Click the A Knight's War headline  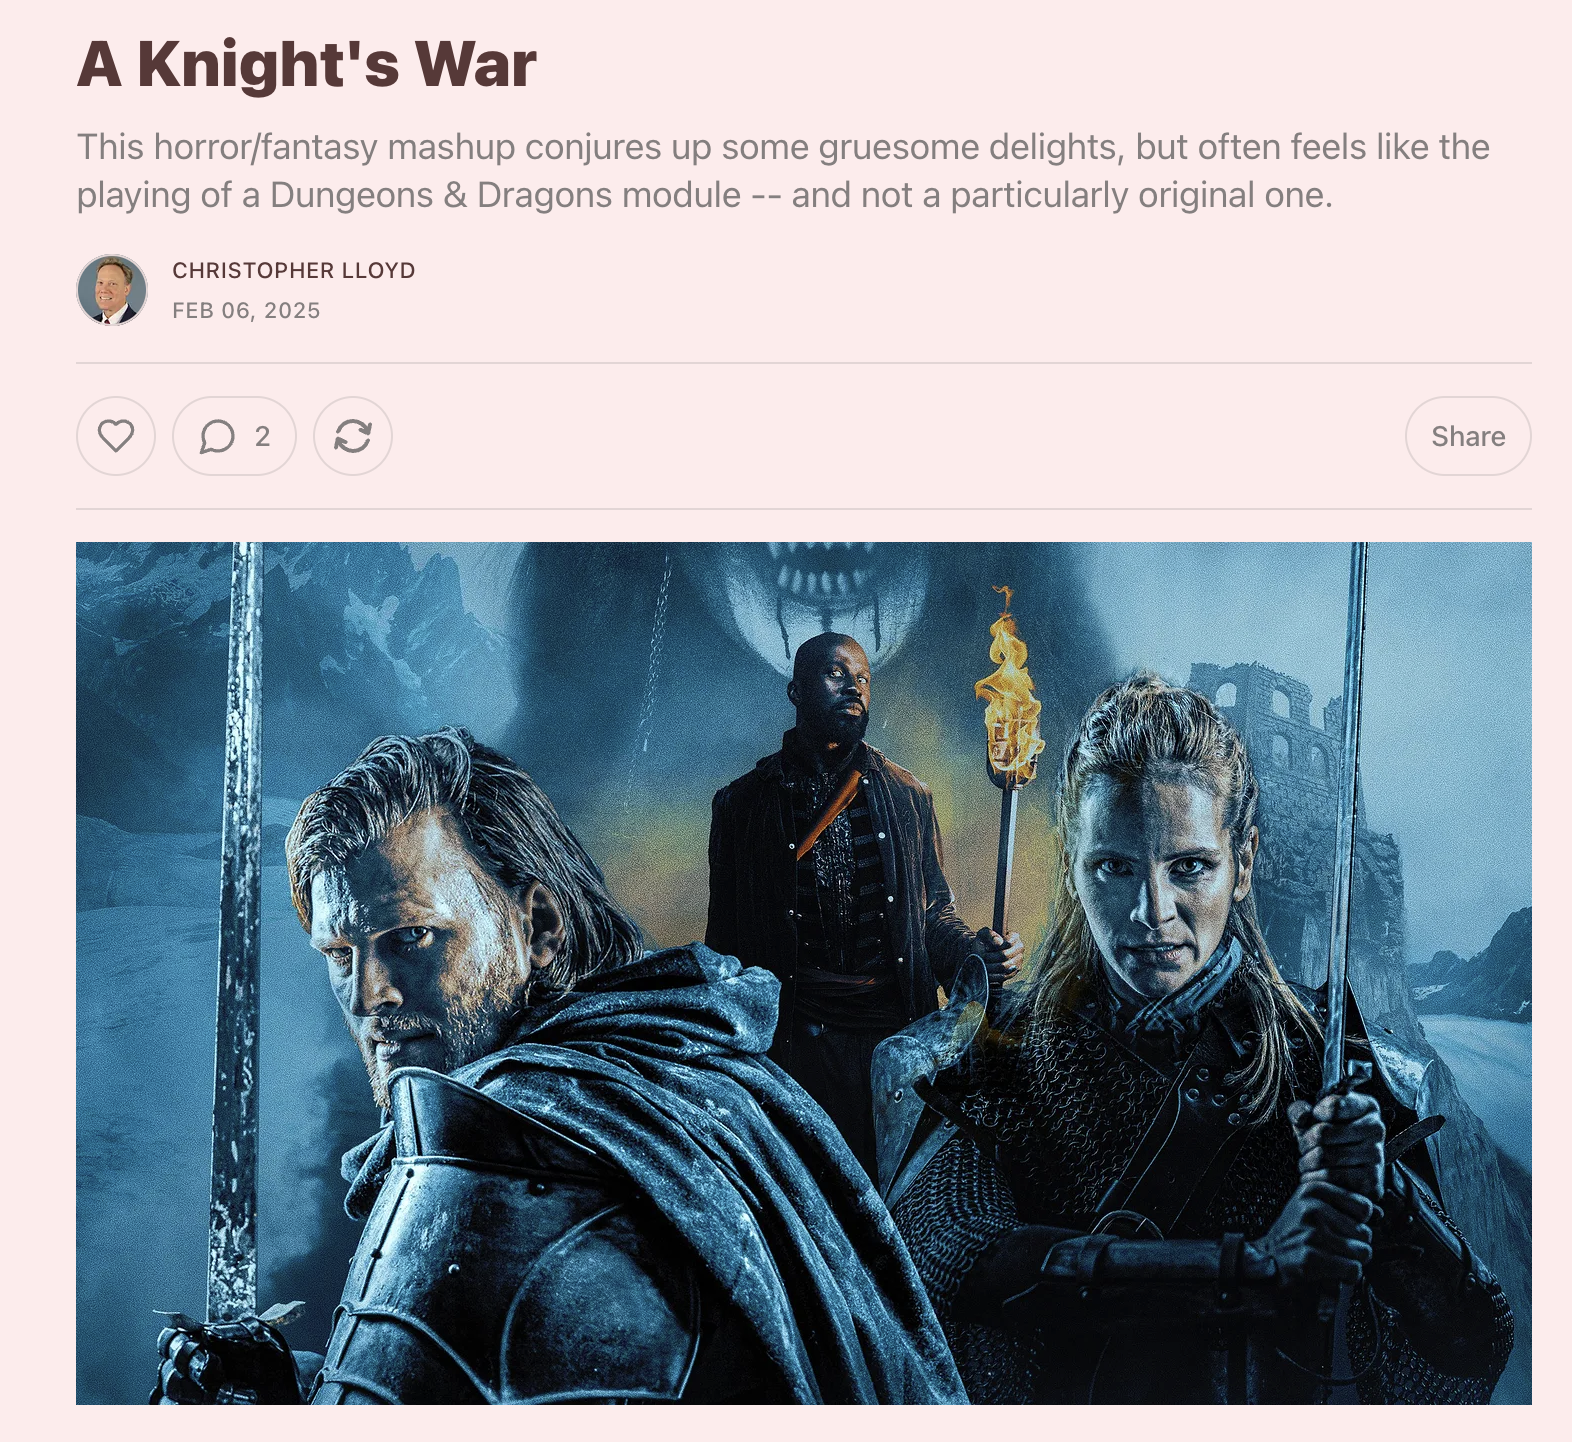click(x=307, y=64)
